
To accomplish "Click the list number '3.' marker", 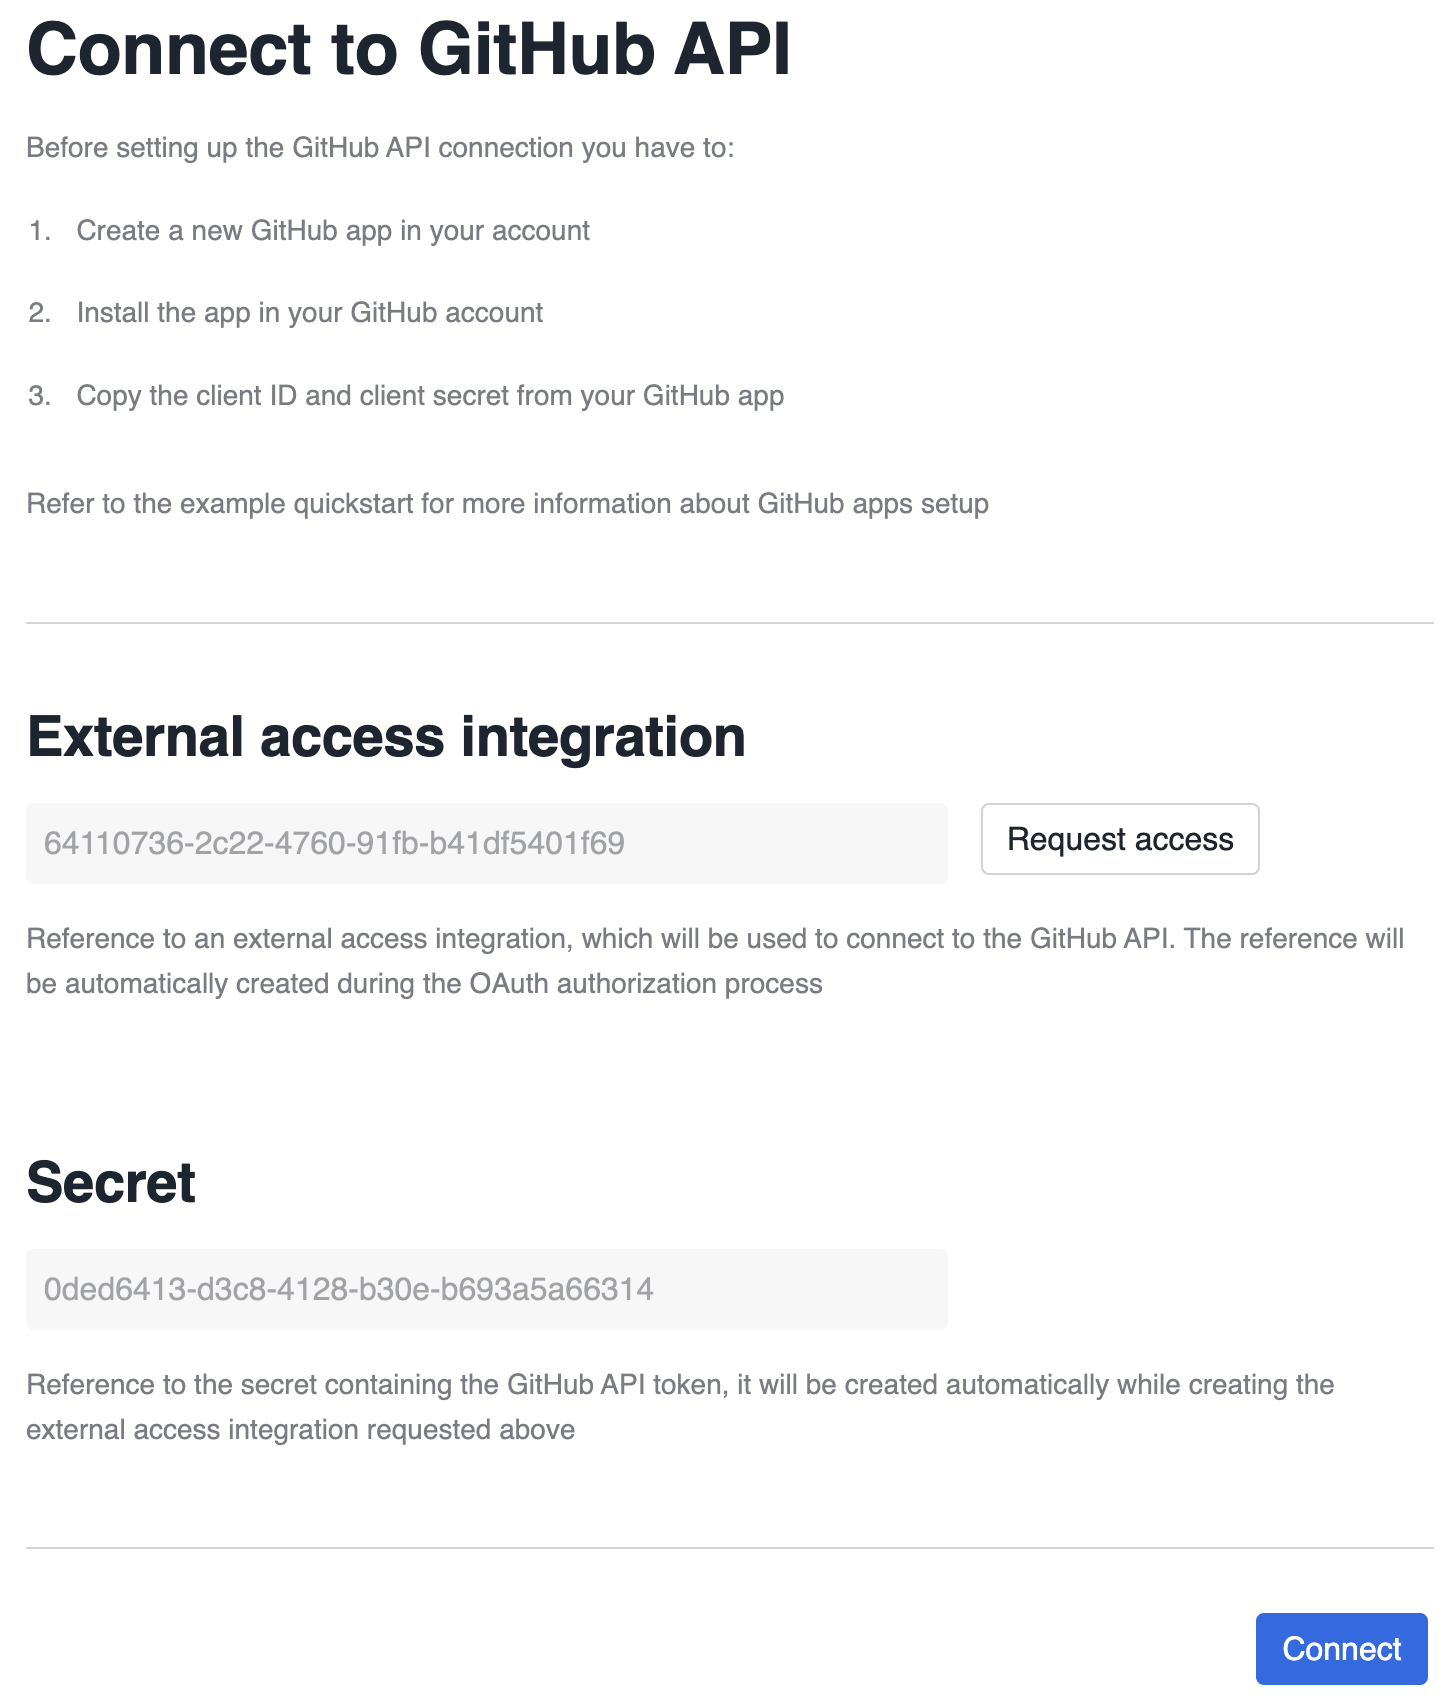I will 40,396.
